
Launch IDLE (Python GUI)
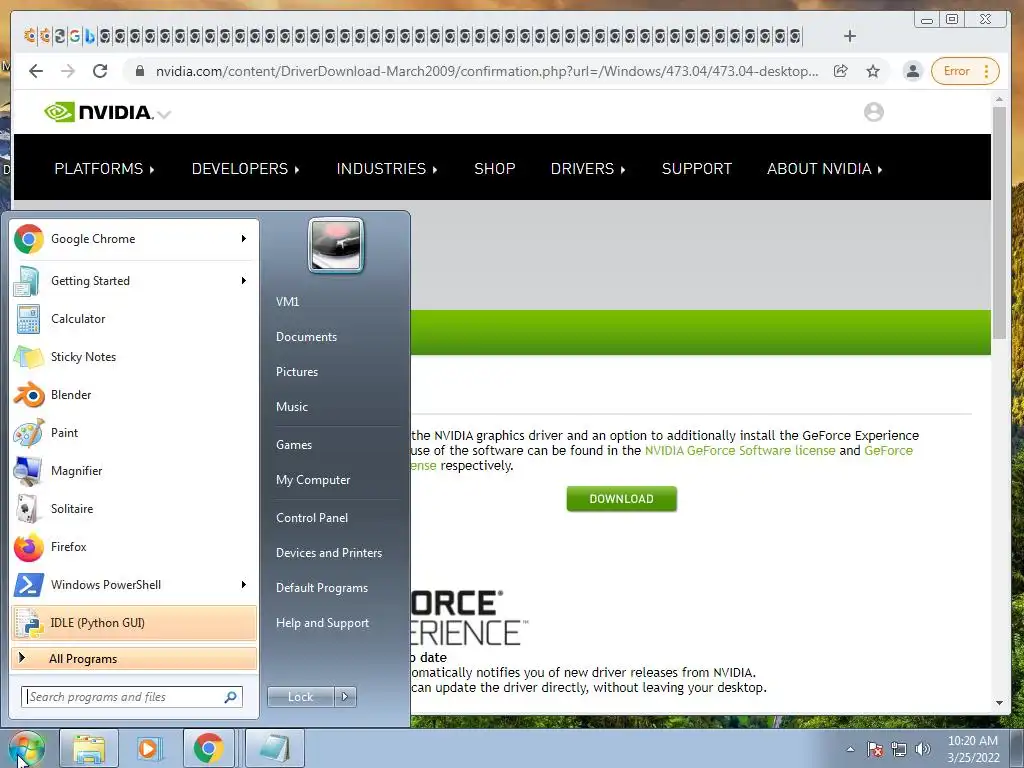pos(134,622)
